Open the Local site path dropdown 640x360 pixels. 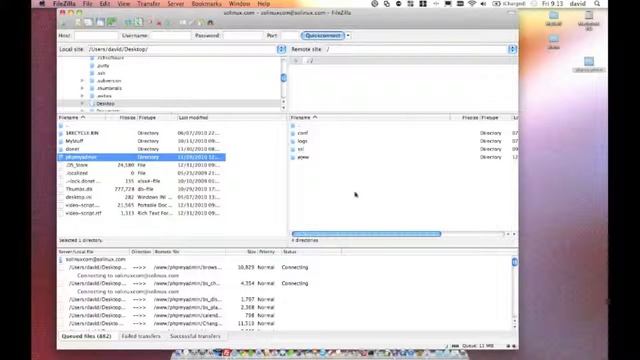tap(281, 49)
